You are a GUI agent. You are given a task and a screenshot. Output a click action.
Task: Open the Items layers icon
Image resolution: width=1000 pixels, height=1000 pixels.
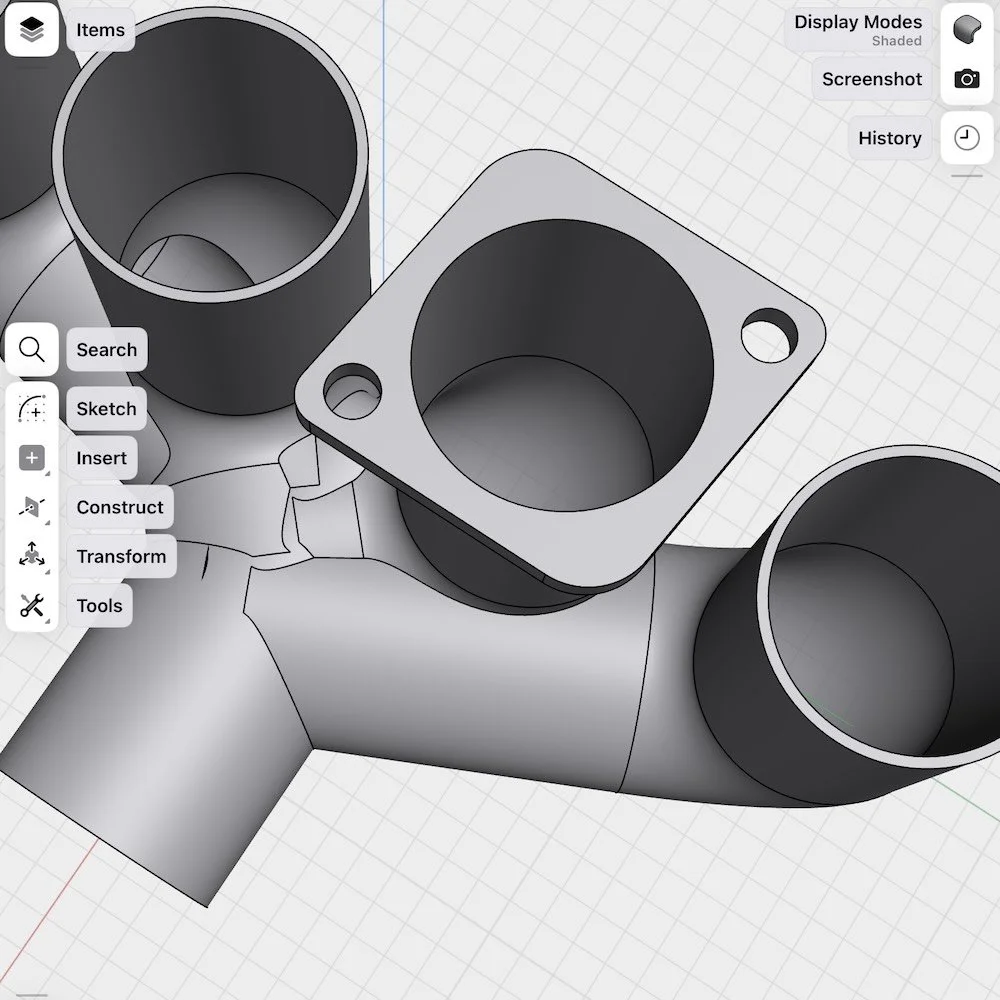click(x=31, y=29)
